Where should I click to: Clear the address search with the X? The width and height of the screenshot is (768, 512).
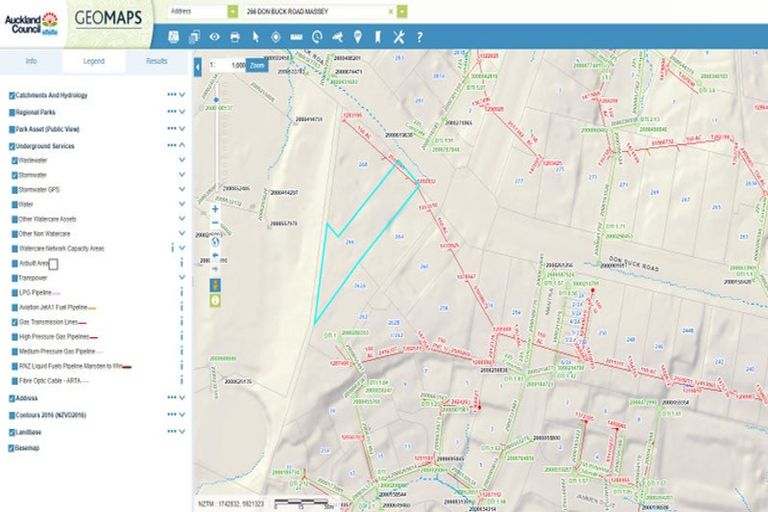pos(390,11)
